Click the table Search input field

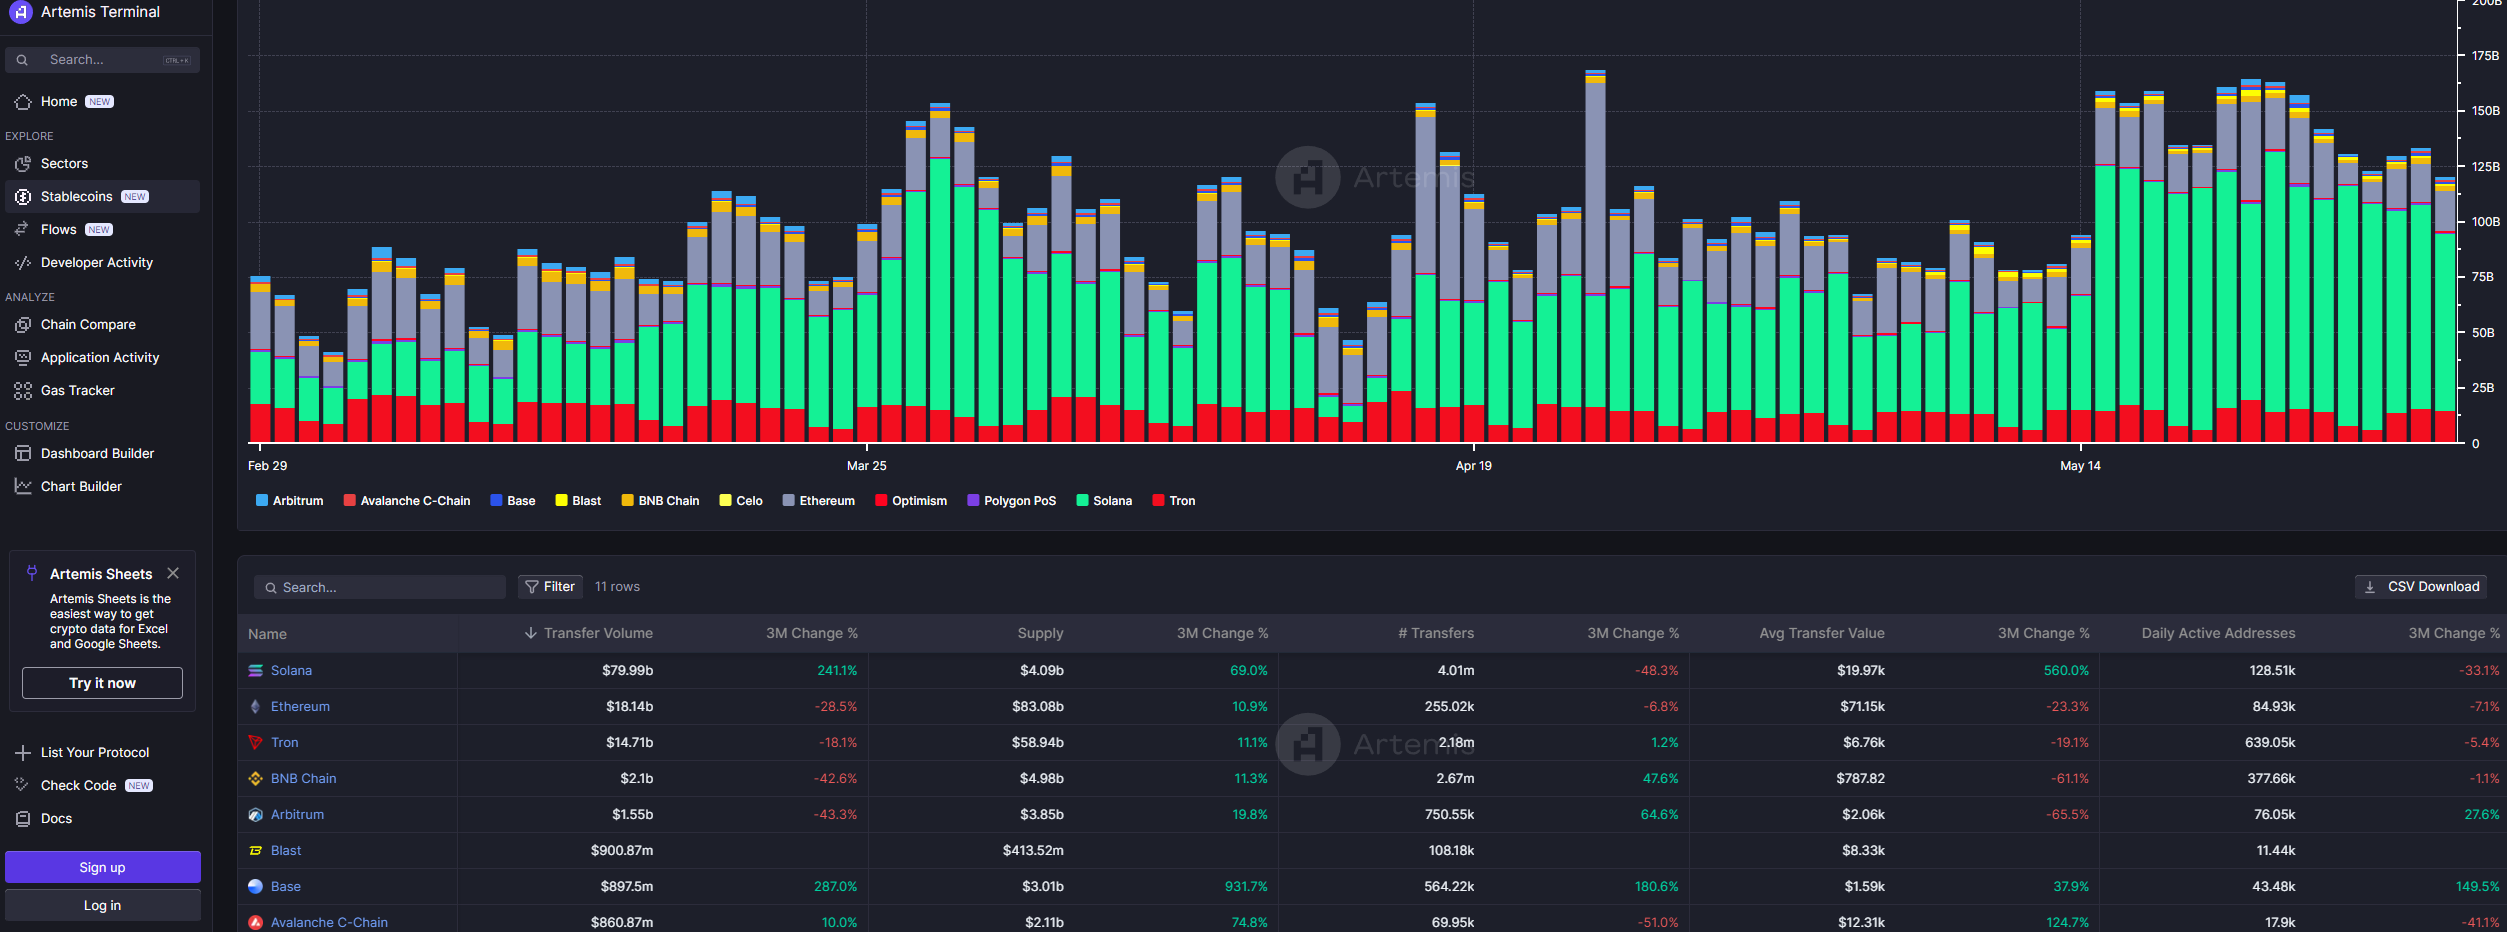(390, 588)
